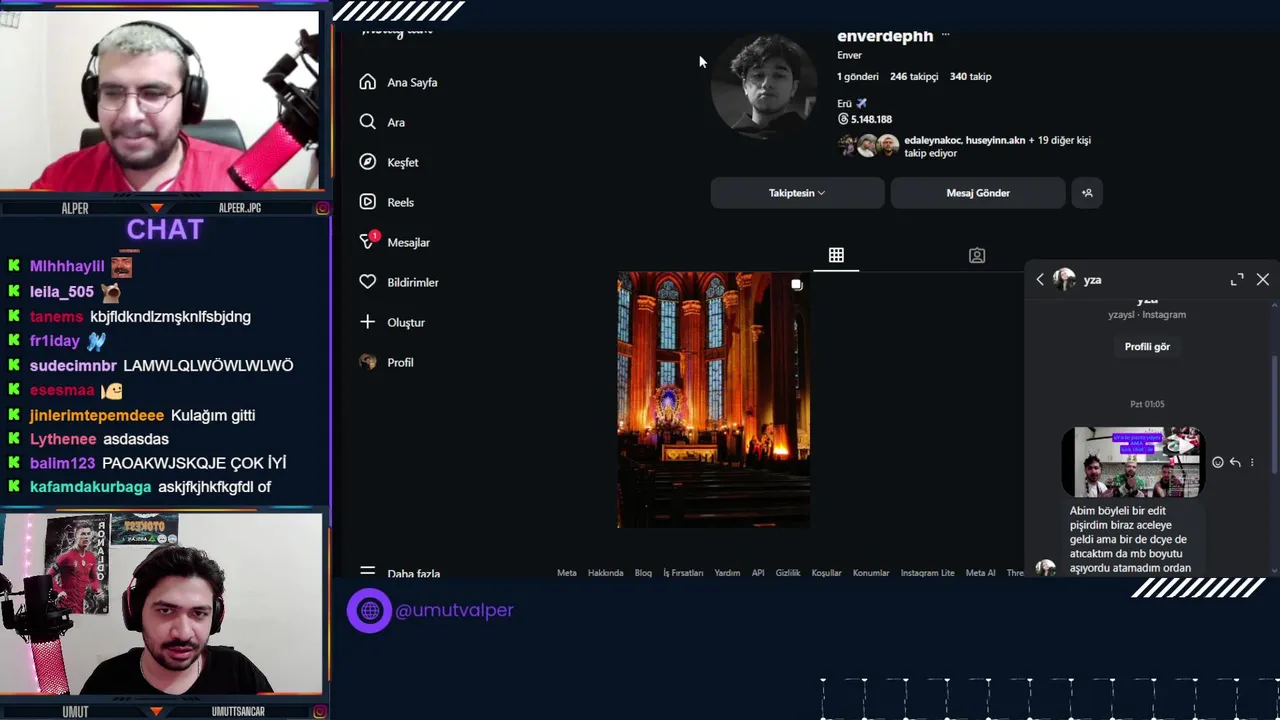Play the shared video in the chat
Screen dimensions: 1280x720
(x=1133, y=462)
